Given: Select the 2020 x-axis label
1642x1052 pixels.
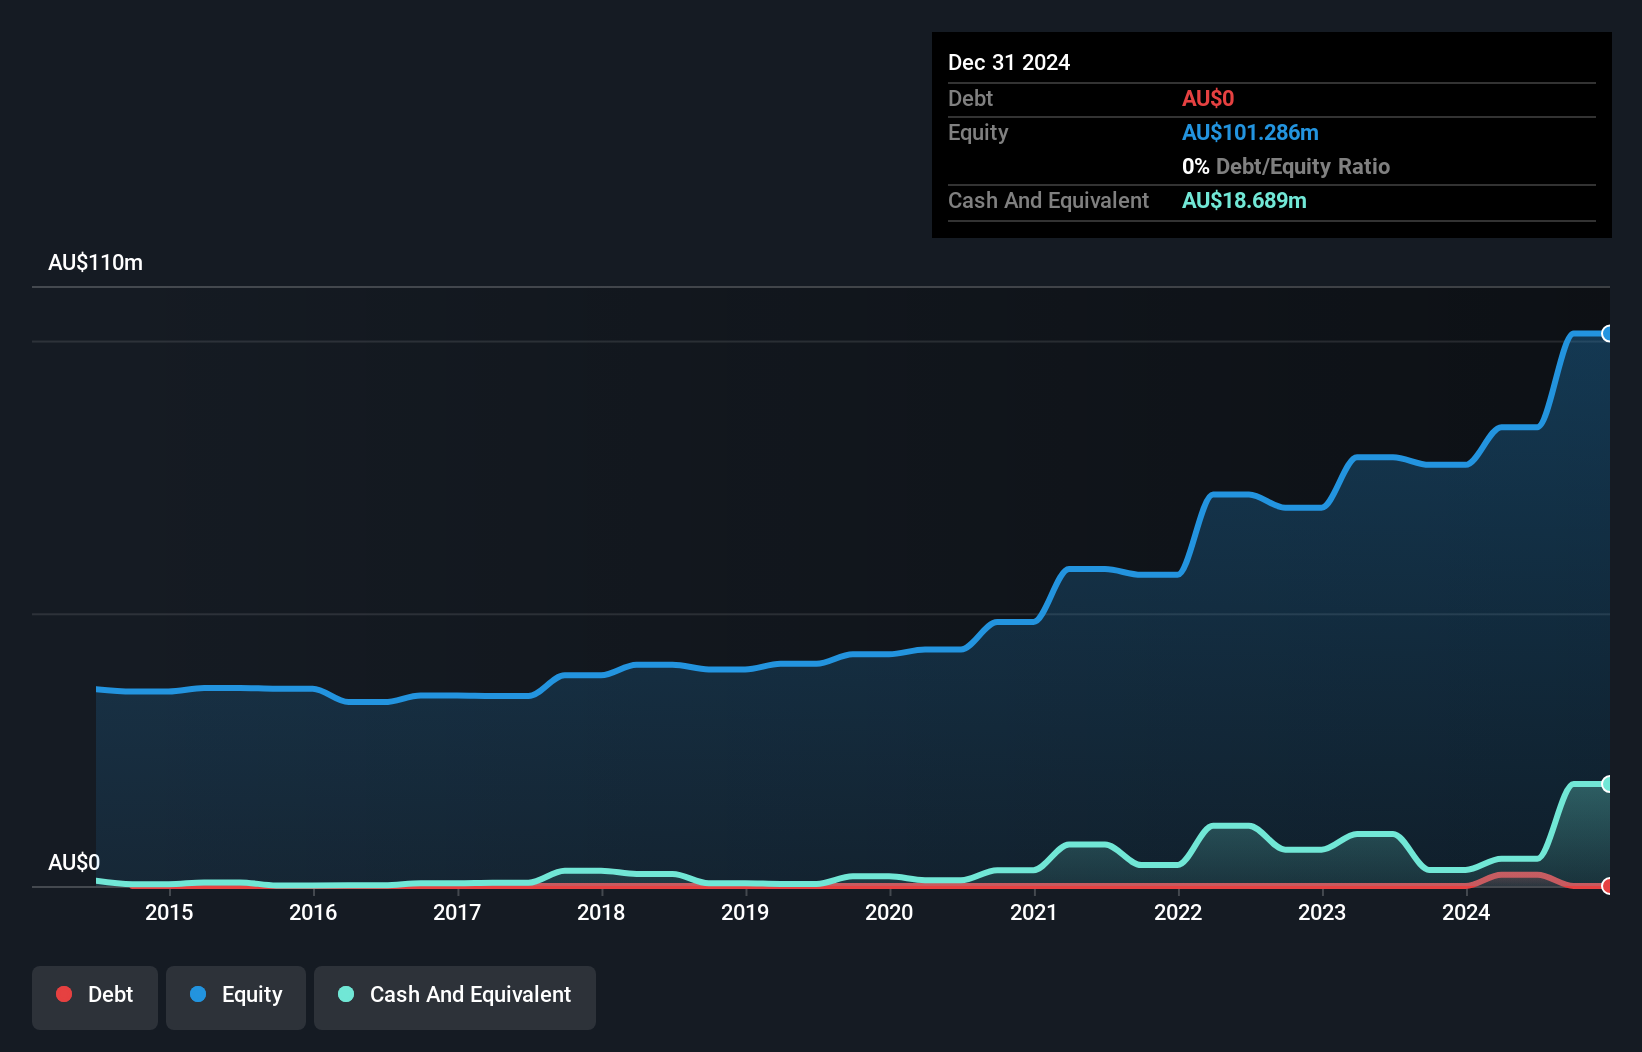Looking at the screenshot, I should (889, 912).
